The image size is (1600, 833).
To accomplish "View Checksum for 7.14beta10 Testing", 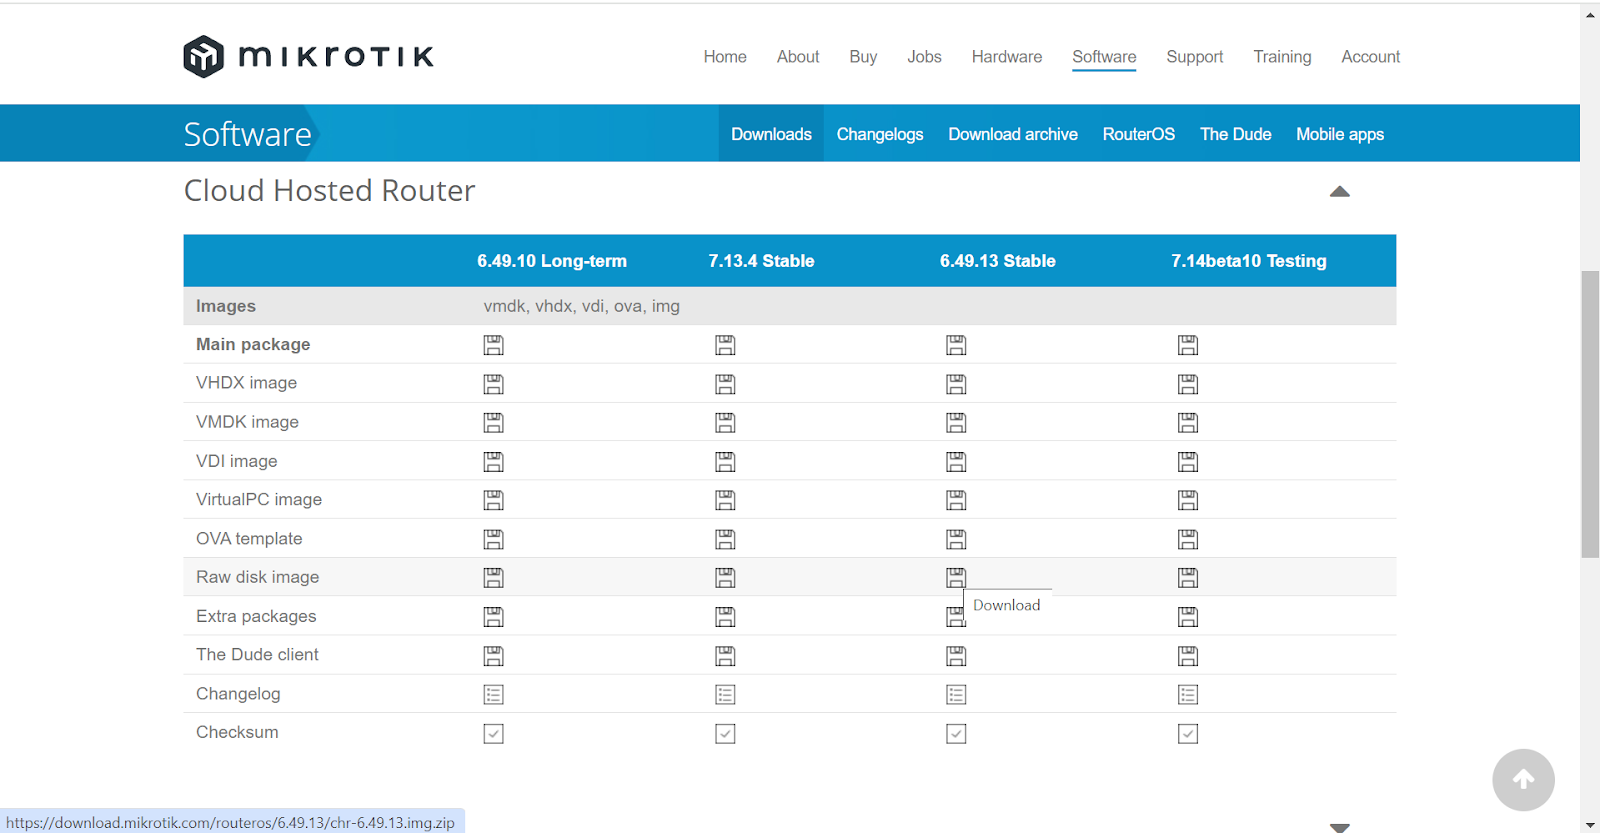I will click(x=1188, y=733).
